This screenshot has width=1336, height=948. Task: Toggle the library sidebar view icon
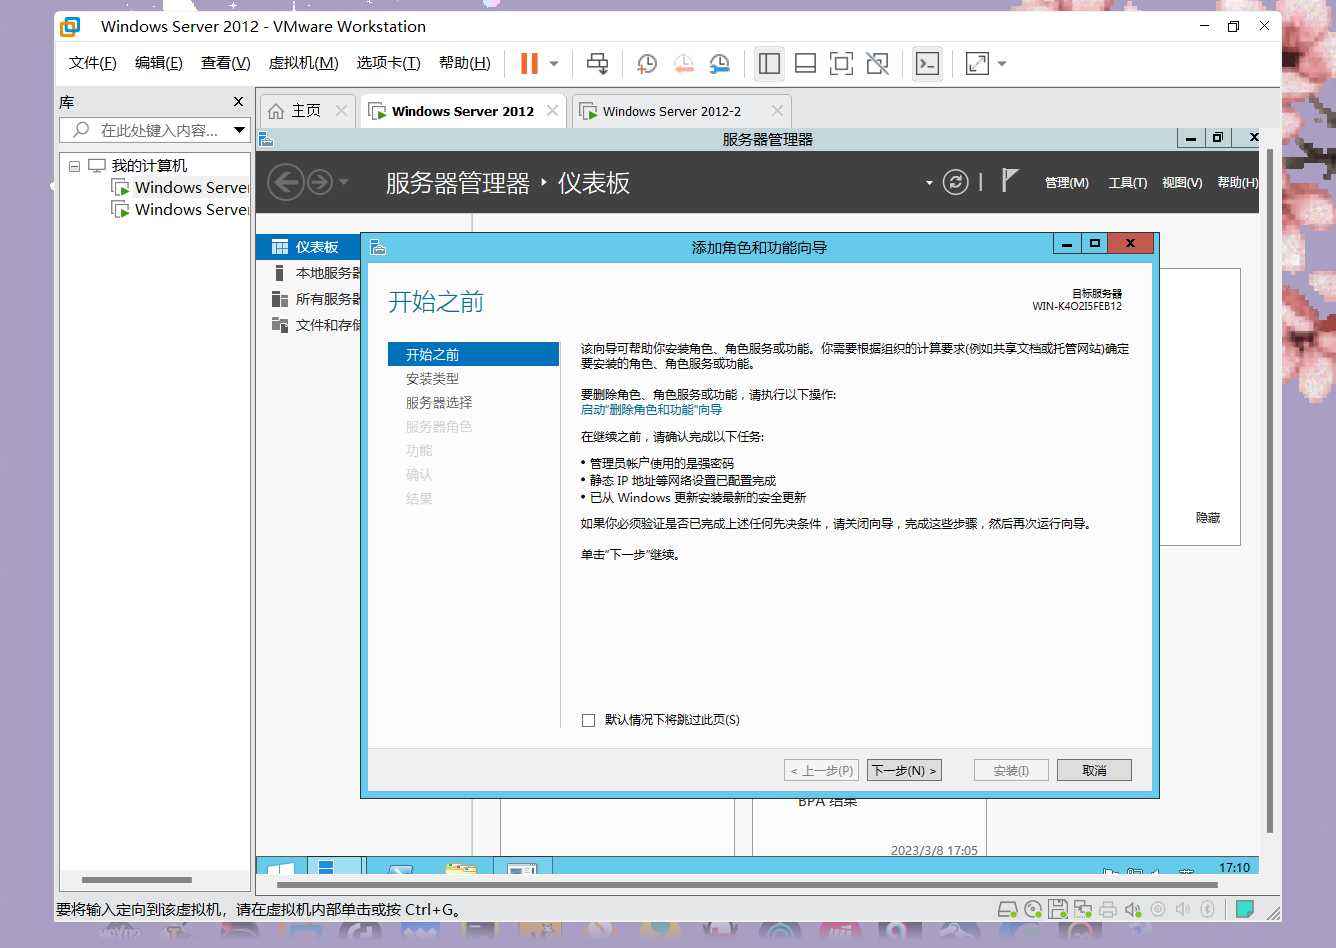[x=769, y=64]
